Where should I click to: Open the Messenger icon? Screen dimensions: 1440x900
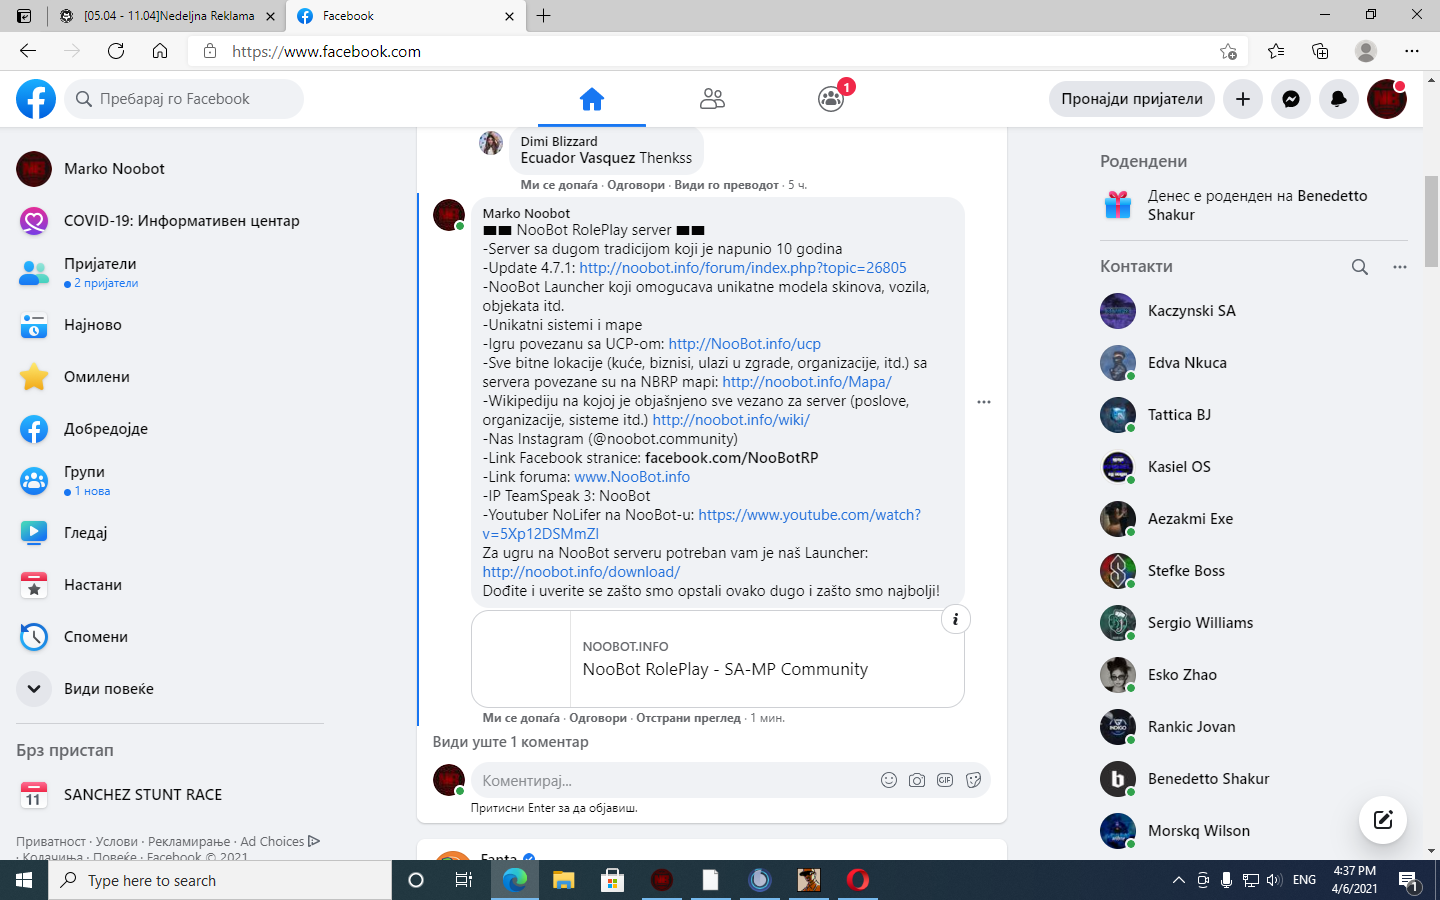click(x=1291, y=99)
